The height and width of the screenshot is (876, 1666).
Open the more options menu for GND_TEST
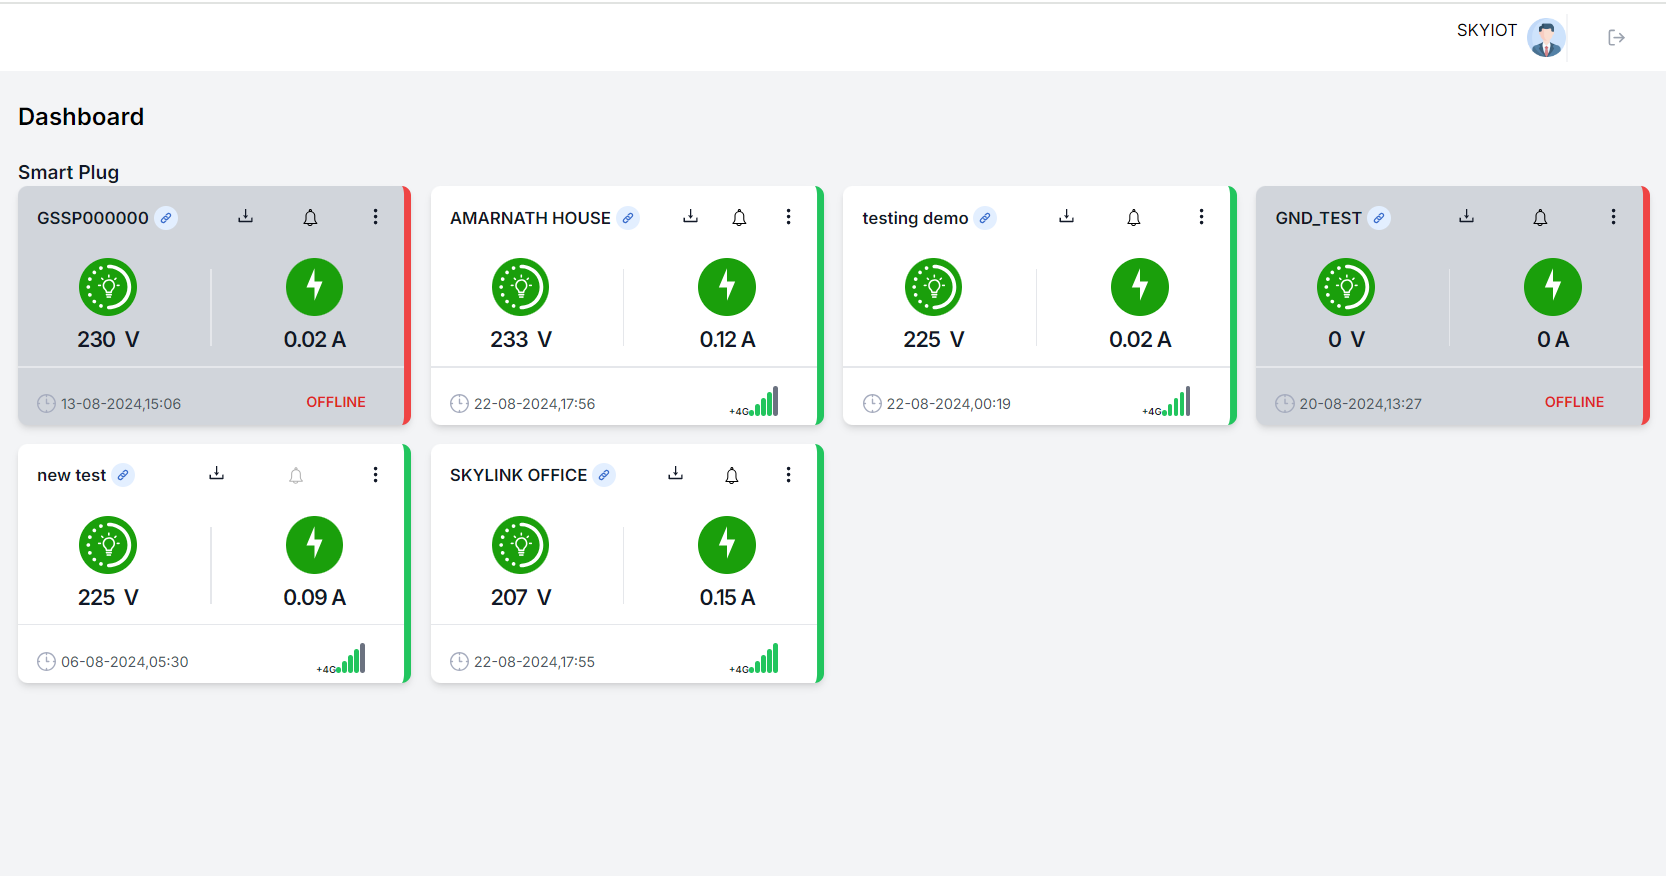tap(1613, 217)
